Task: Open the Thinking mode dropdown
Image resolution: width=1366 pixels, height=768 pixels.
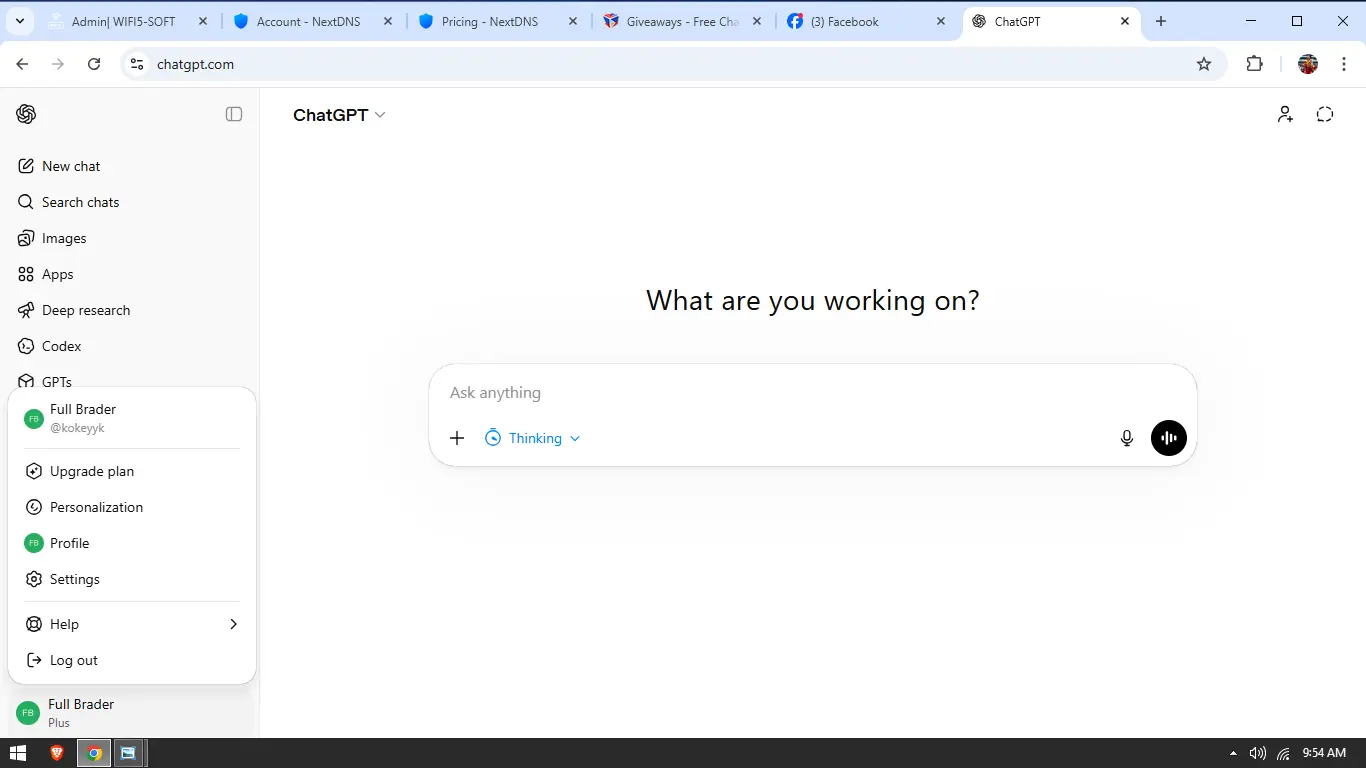Action: pyautogui.click(x=532, y=438)
